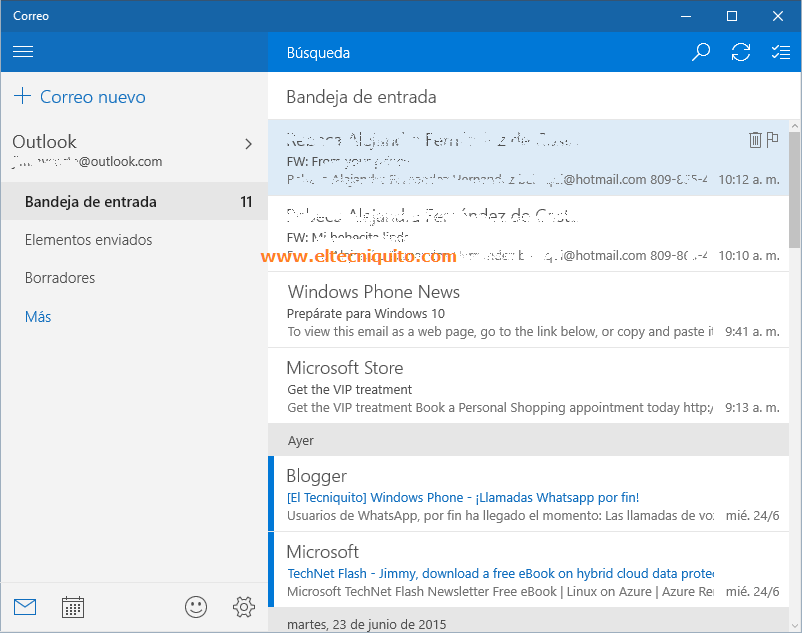The height and width of the screenshot is (633, 802).
Task: Open the Microsoft Store email
Action: pyautogui.click(x=528, y=386)
